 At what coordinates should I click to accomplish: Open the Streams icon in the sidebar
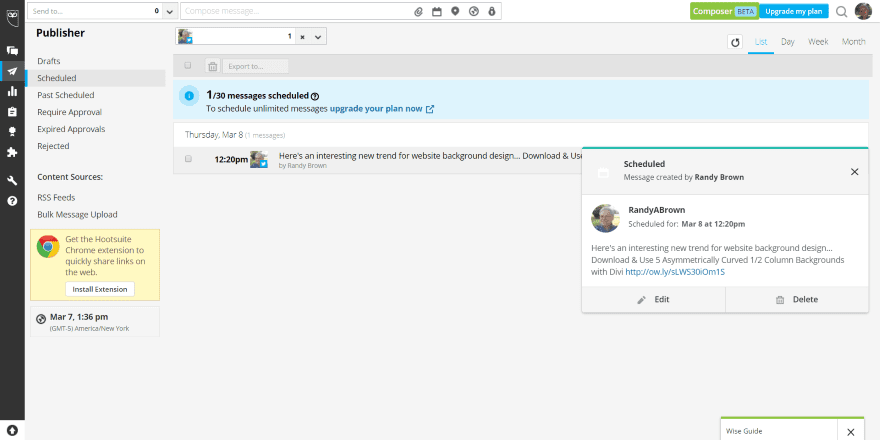tap(12, 51)
